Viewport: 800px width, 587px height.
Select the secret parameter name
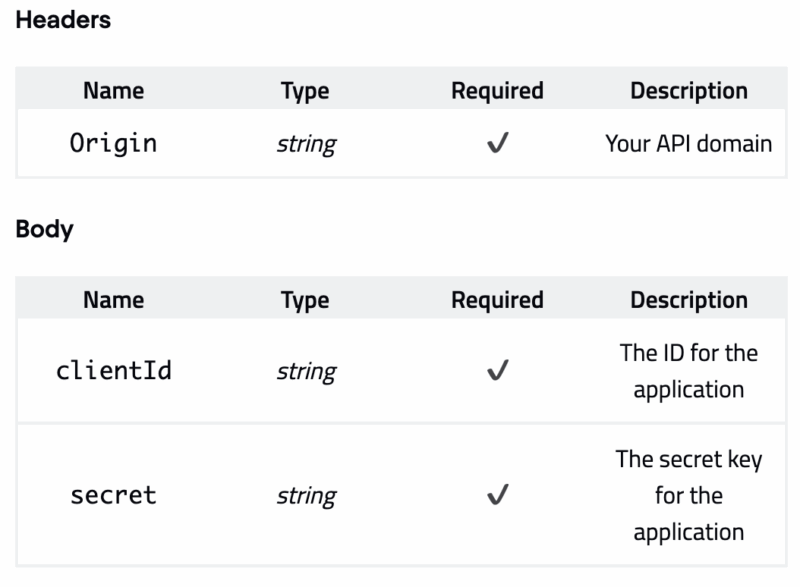pyautogui.click(x=113, y=495)
